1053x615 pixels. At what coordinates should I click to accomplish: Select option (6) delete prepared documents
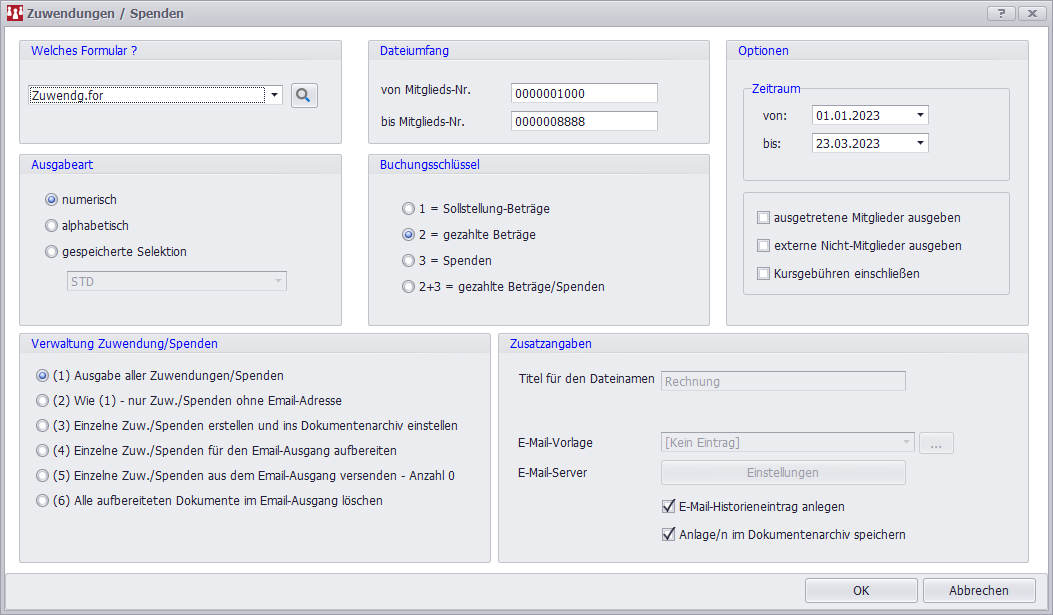coord(43,501)
